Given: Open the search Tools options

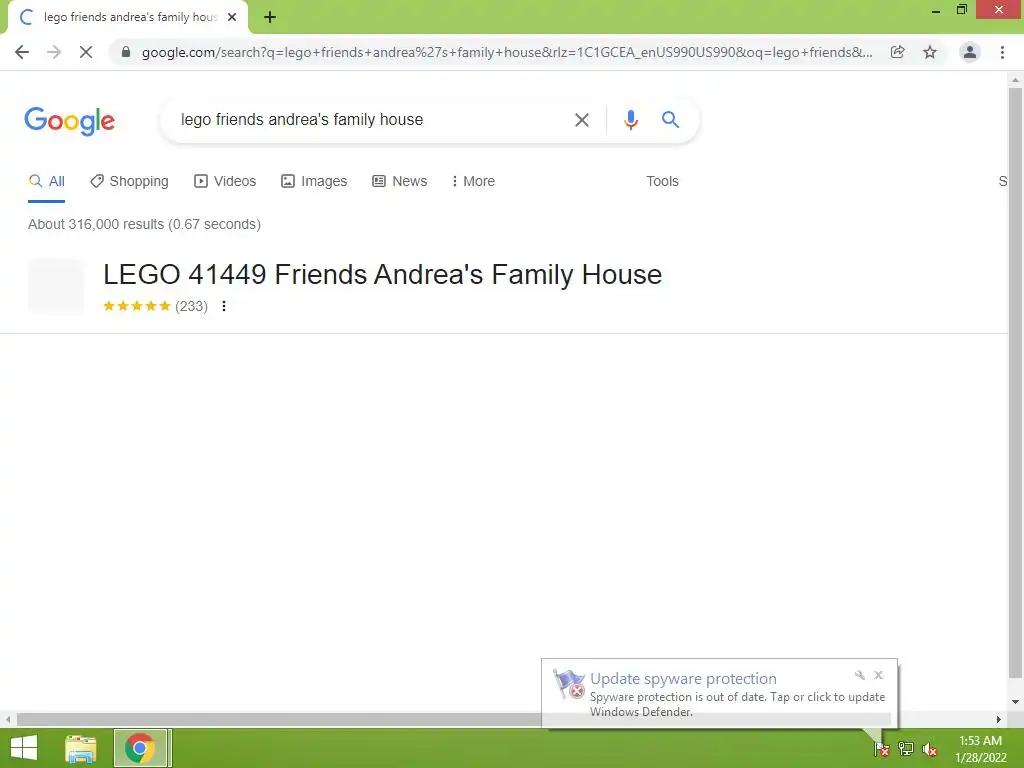Looking at the screenshot, I should [x=662, y=182].
